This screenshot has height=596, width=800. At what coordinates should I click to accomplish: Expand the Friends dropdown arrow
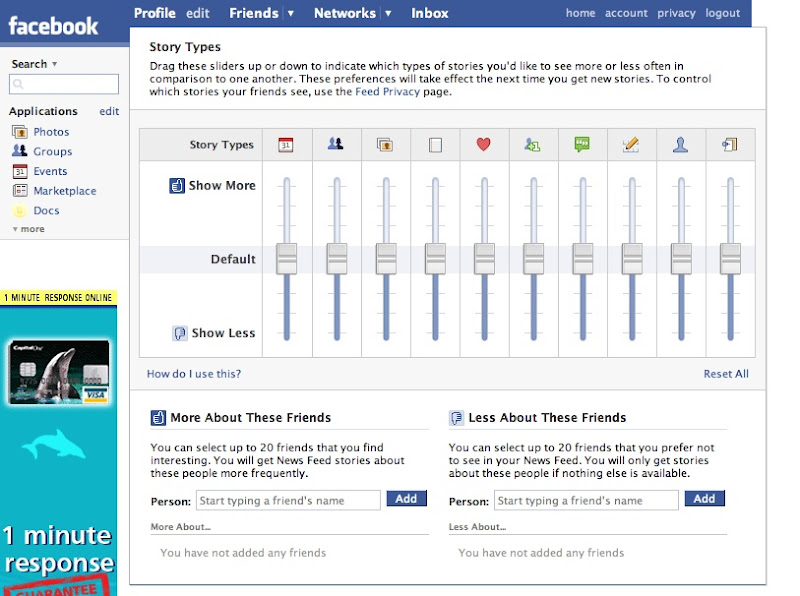[x=291, y=14]
